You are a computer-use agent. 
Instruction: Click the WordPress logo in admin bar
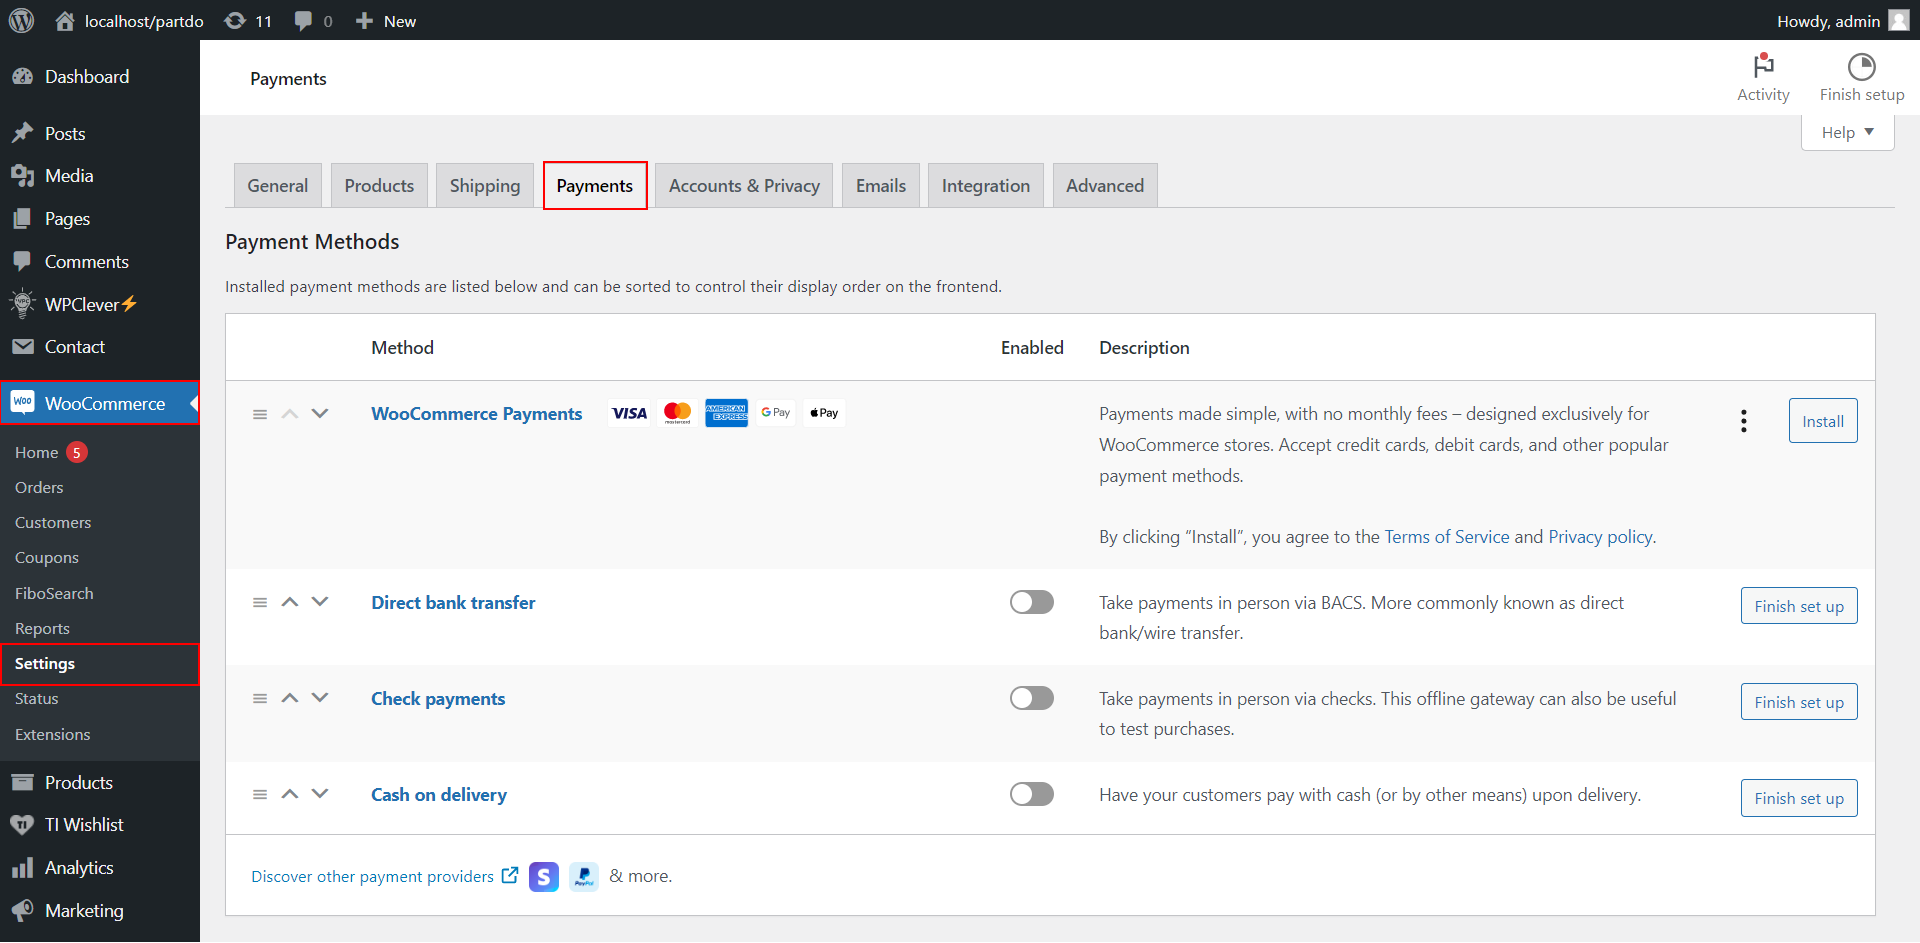point(21,20)
